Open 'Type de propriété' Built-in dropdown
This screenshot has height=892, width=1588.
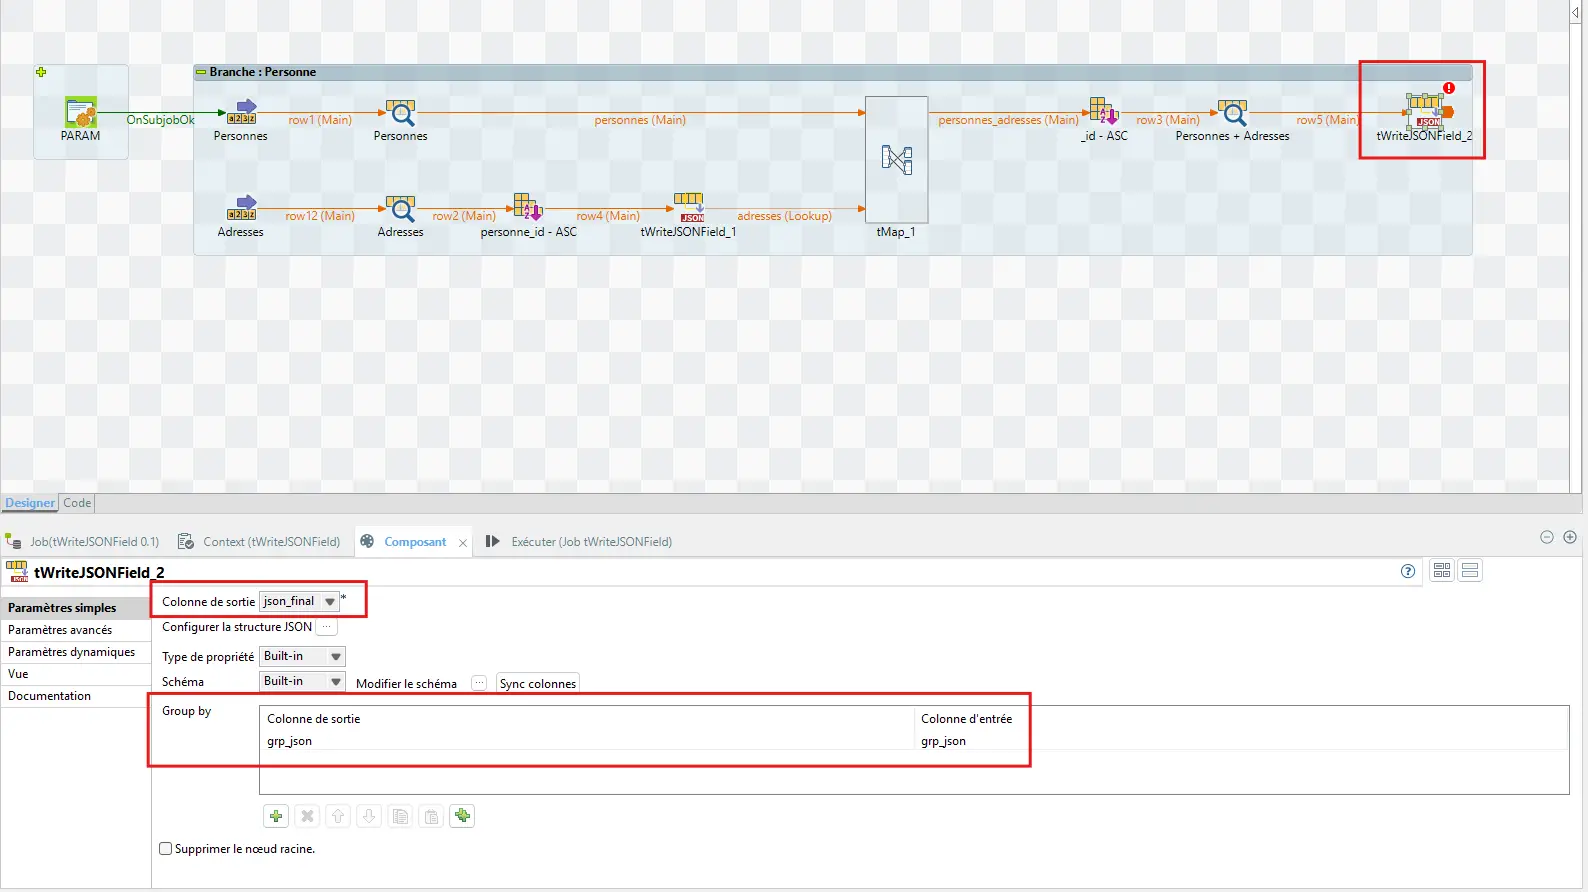[x=336, y=657]
